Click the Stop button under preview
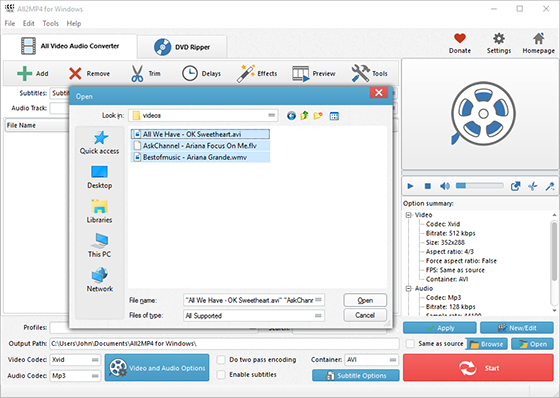Image resolution: width=560 pixels, height=398 pixels. pyautogui.click(x=428, y=186)
